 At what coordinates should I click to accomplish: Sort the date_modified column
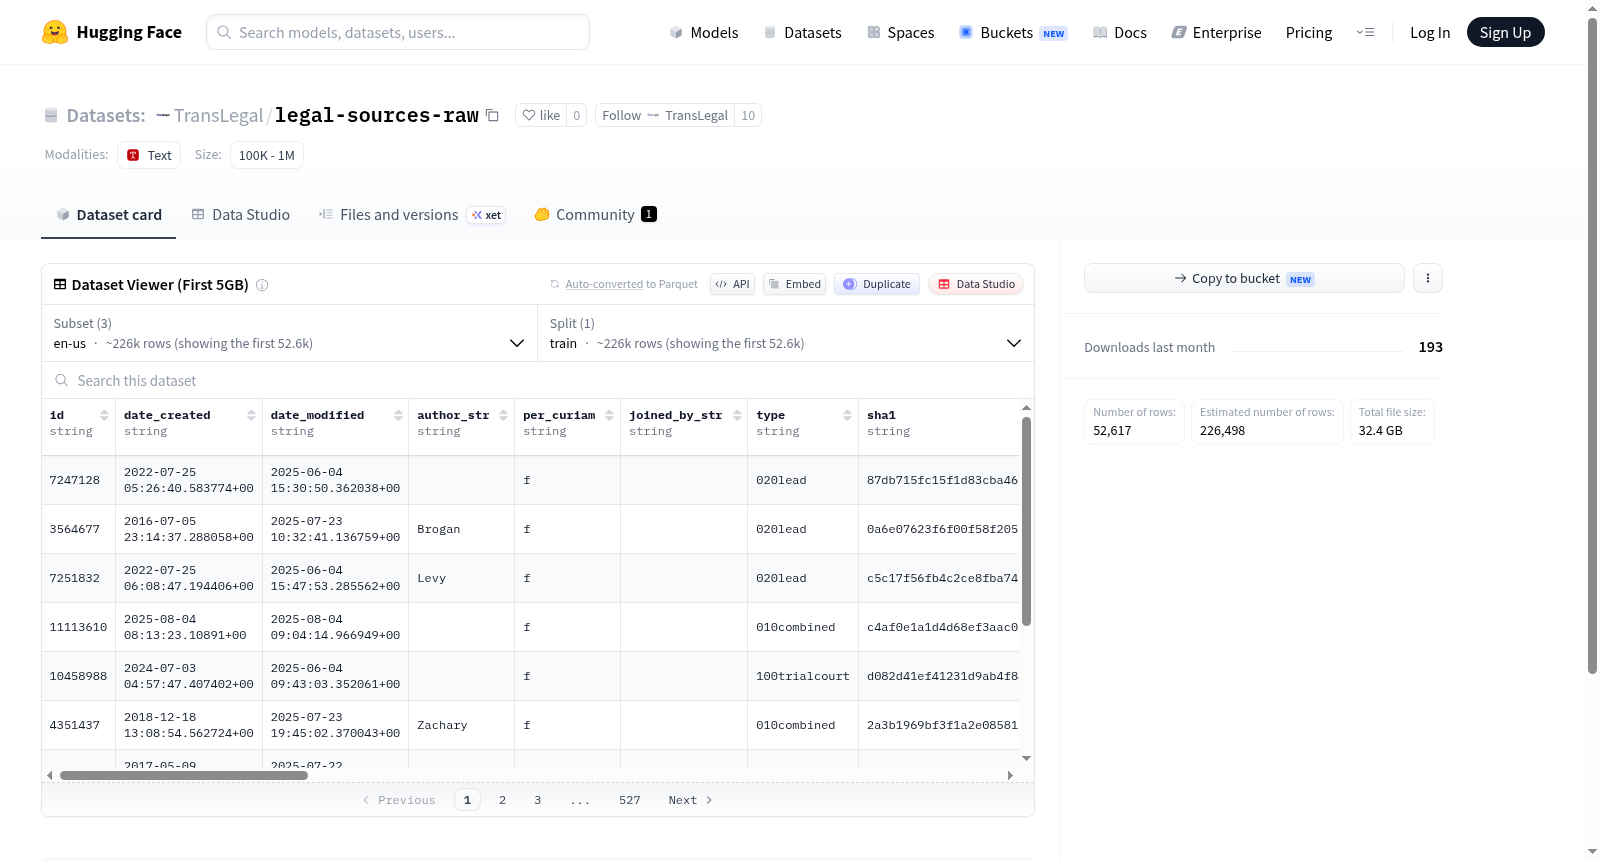click(x=398, y=415)
